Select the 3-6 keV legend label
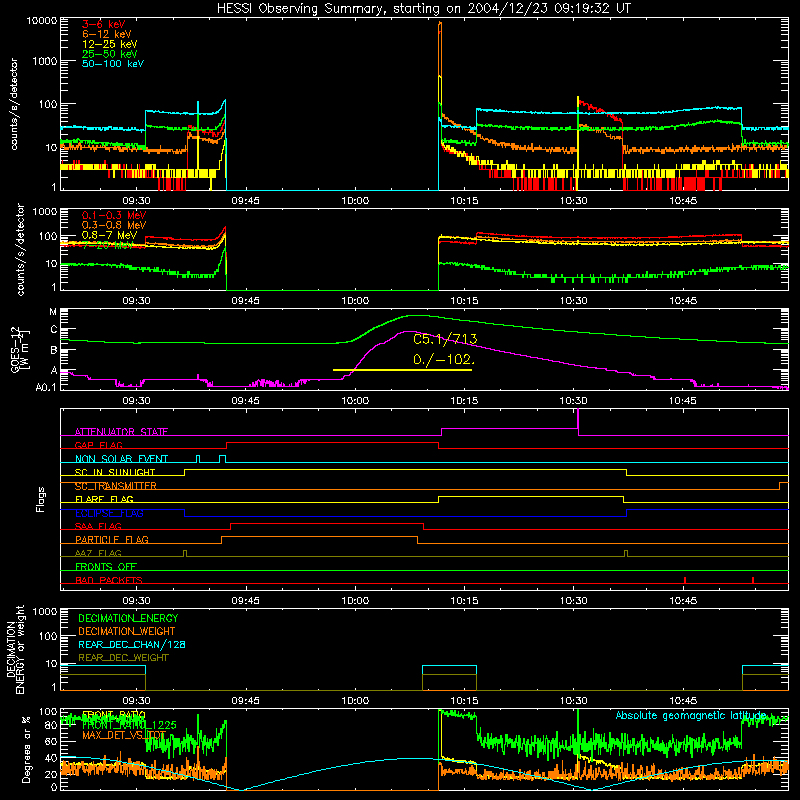The width and height of the screenshot is (800, 800). (x=104, y=24)
